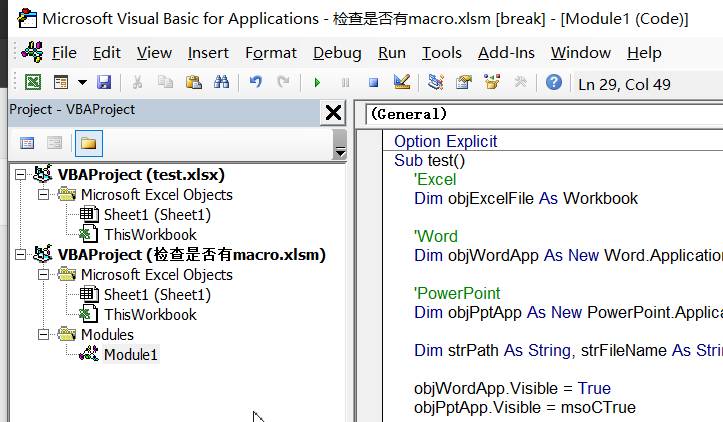Open the View menu
The image size is (723, 422).
pyautogui.click(x=154, y=53)
